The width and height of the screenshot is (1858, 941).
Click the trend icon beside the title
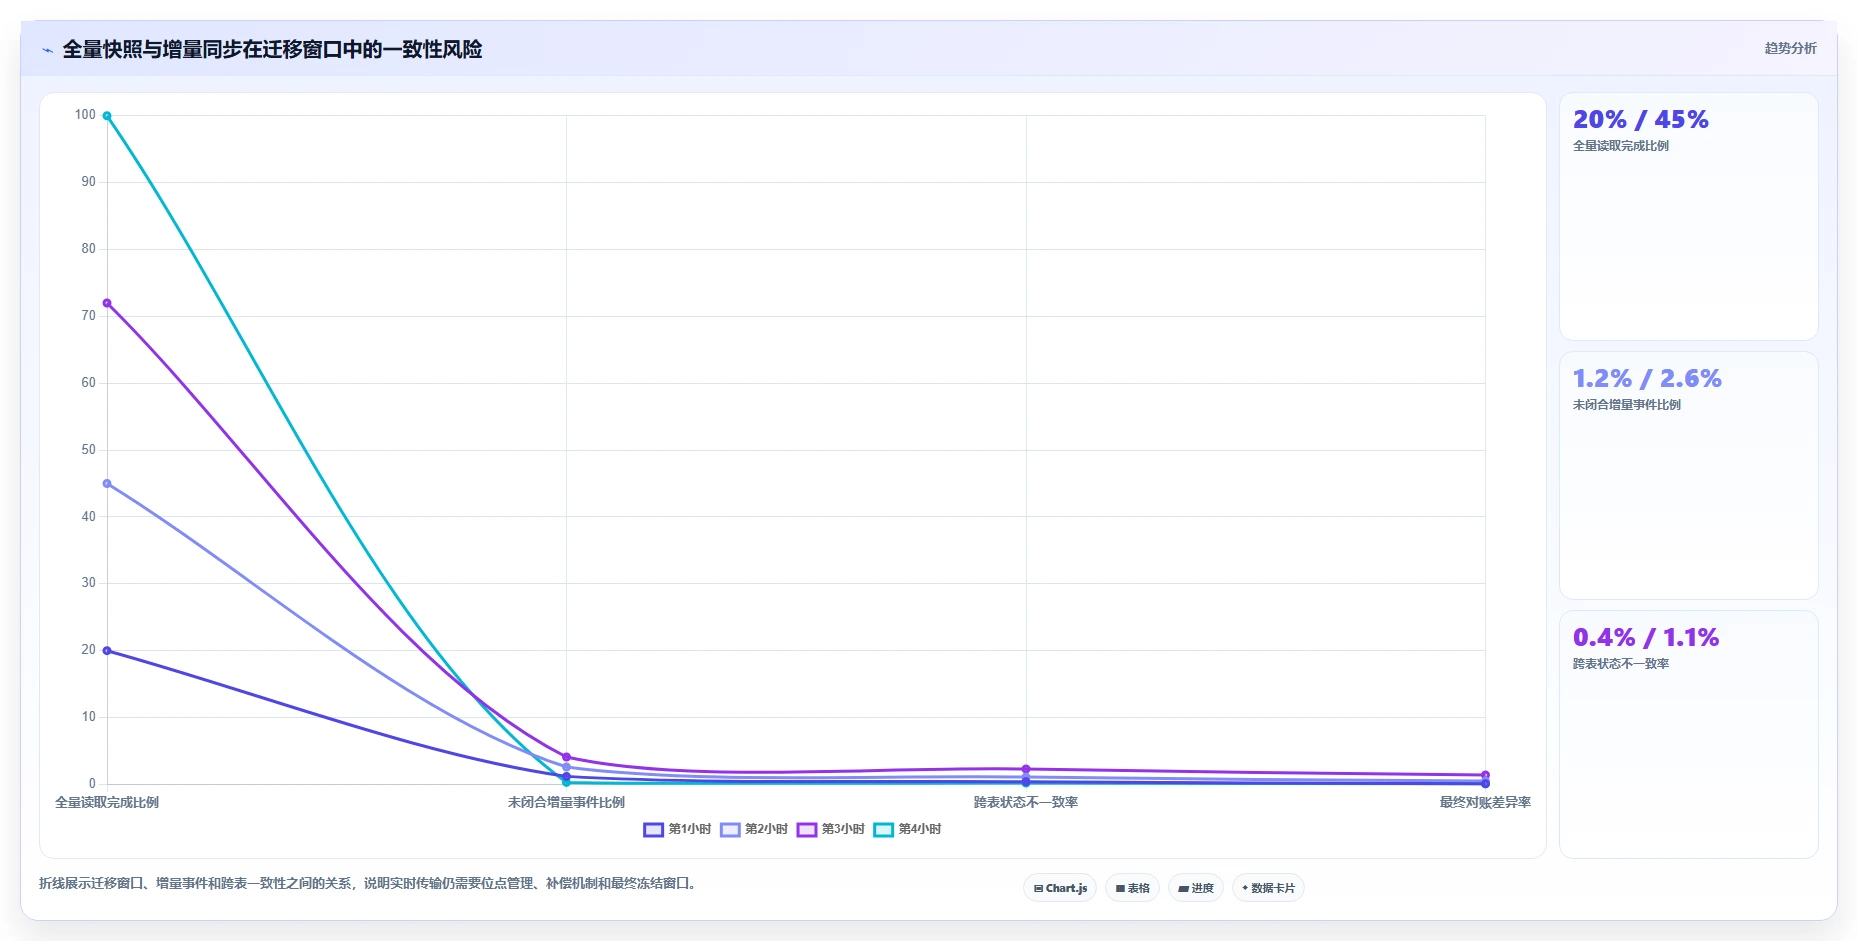(x=47, y=50)
